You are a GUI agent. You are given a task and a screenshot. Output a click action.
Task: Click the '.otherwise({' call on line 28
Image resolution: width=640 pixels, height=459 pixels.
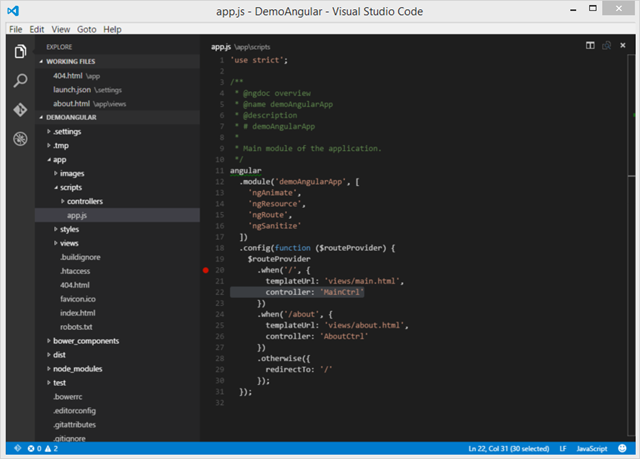click(284, 358)
